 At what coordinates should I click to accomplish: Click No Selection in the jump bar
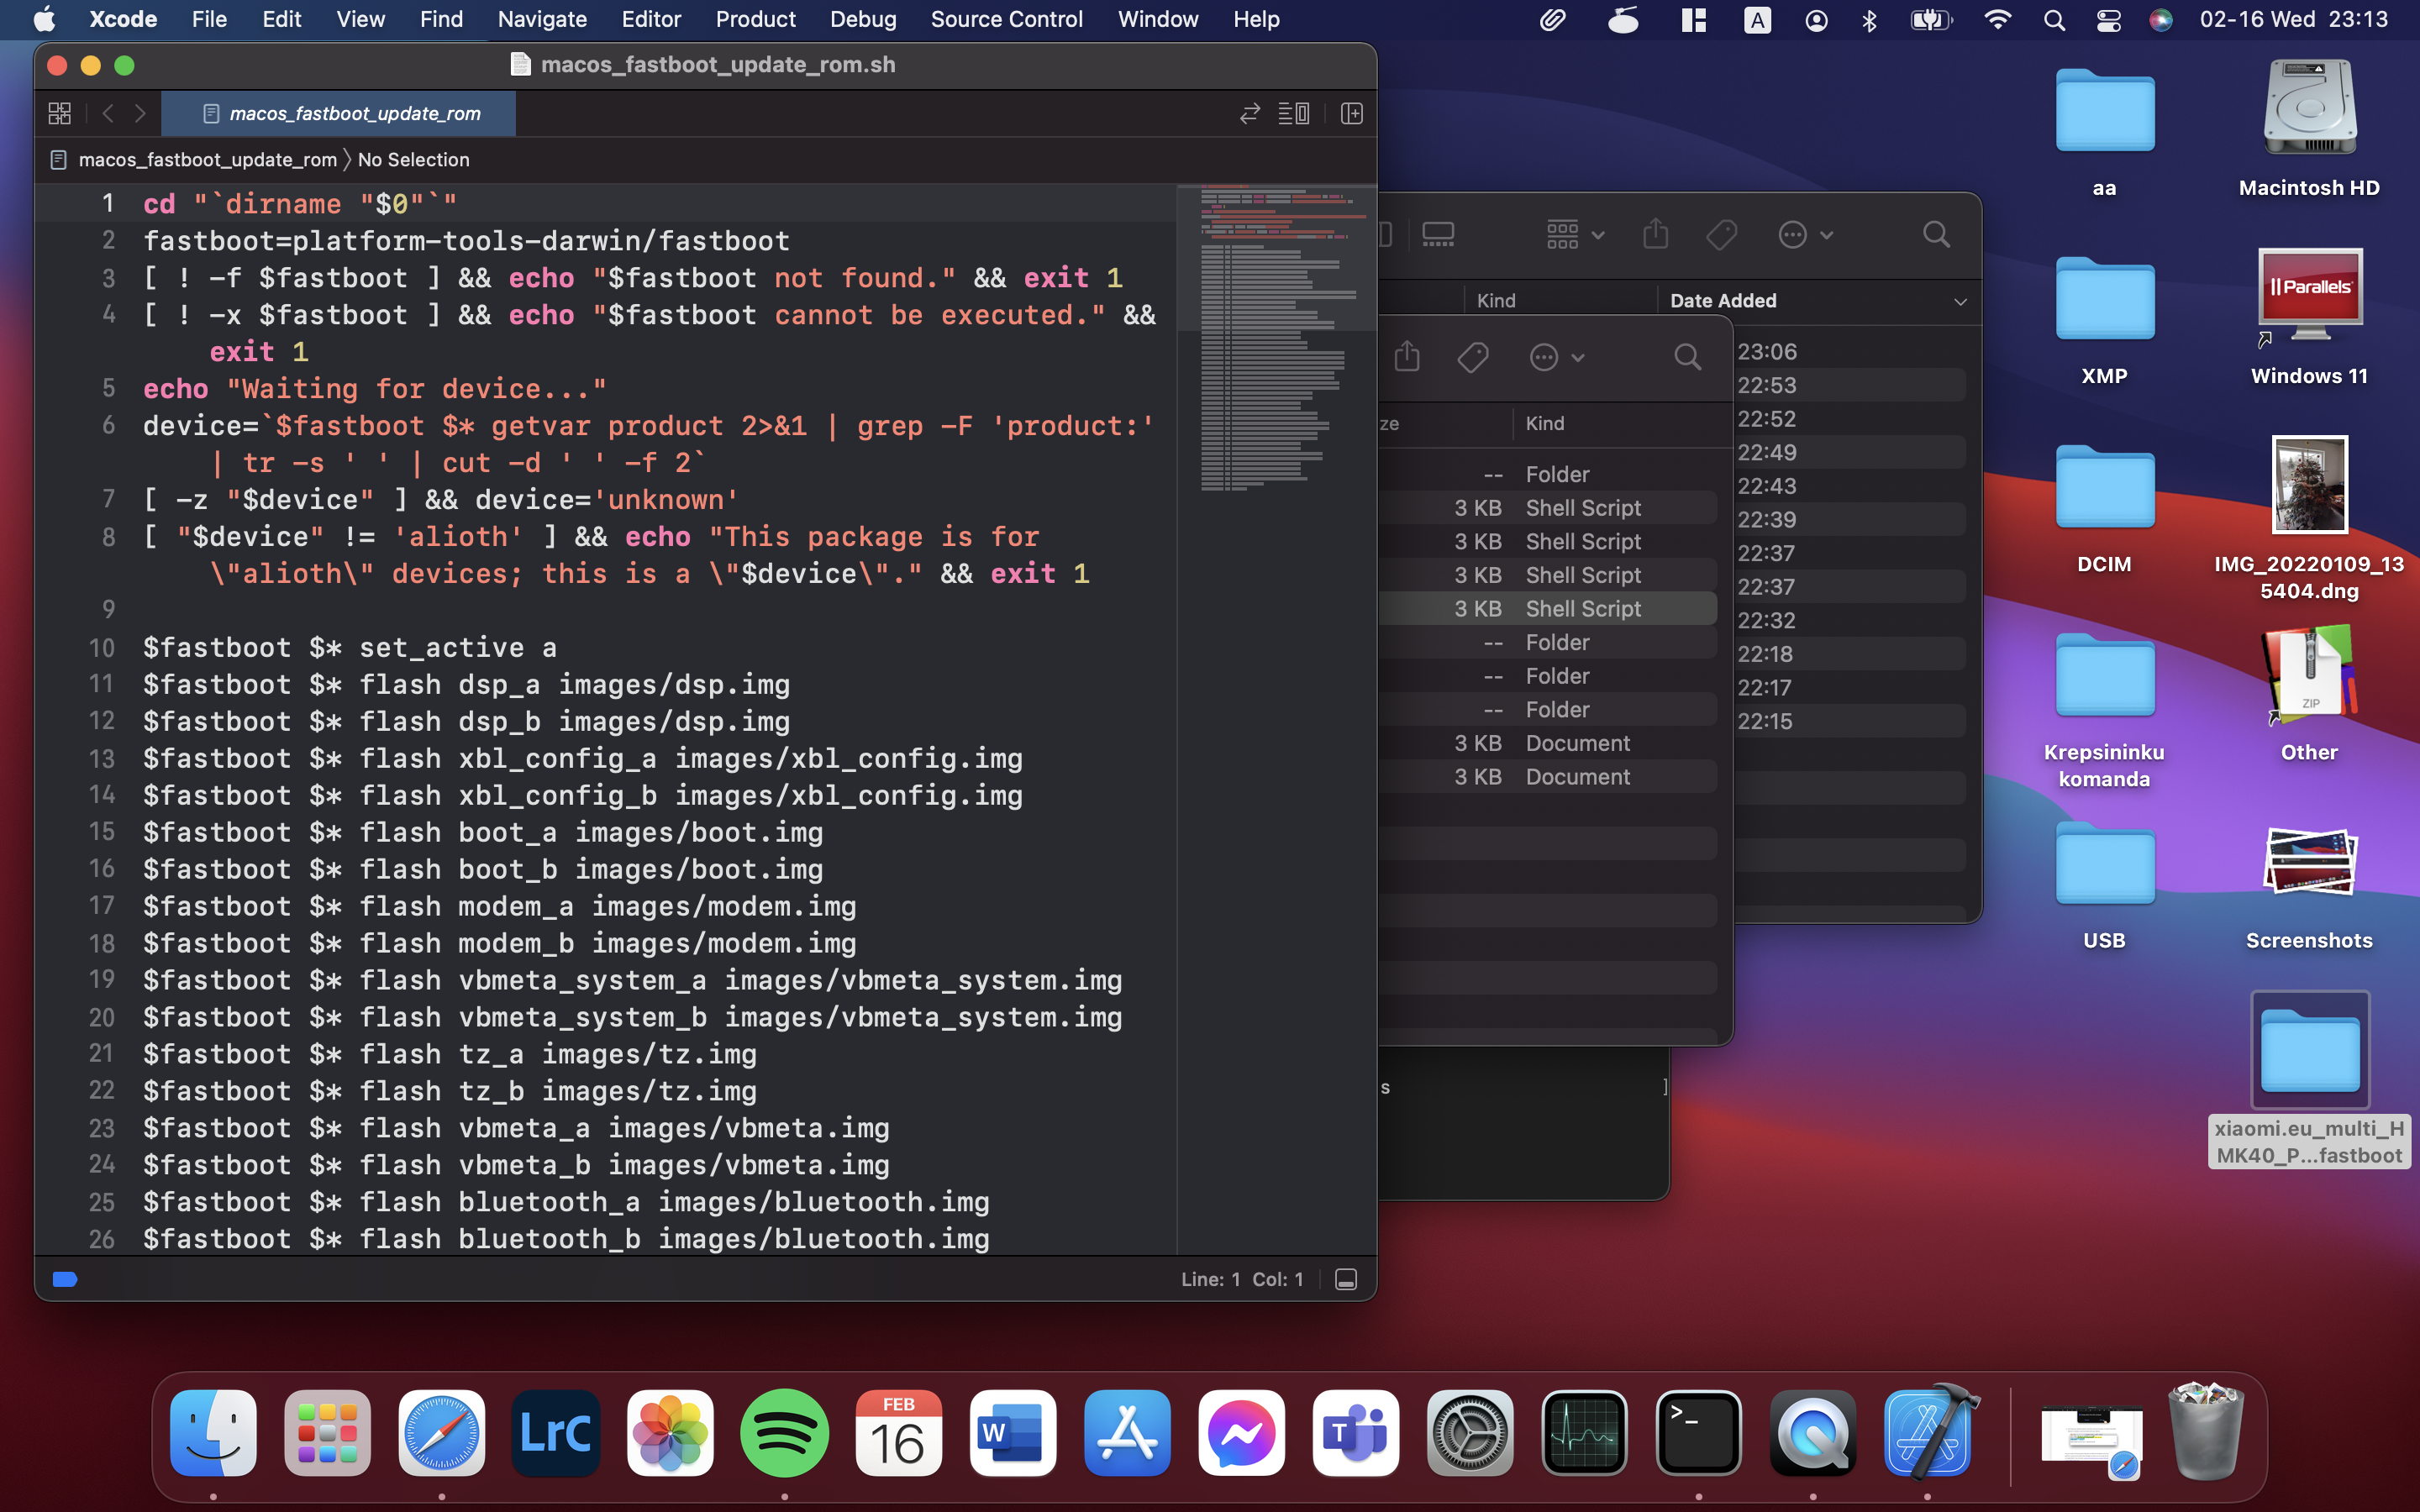coord(413,160)
